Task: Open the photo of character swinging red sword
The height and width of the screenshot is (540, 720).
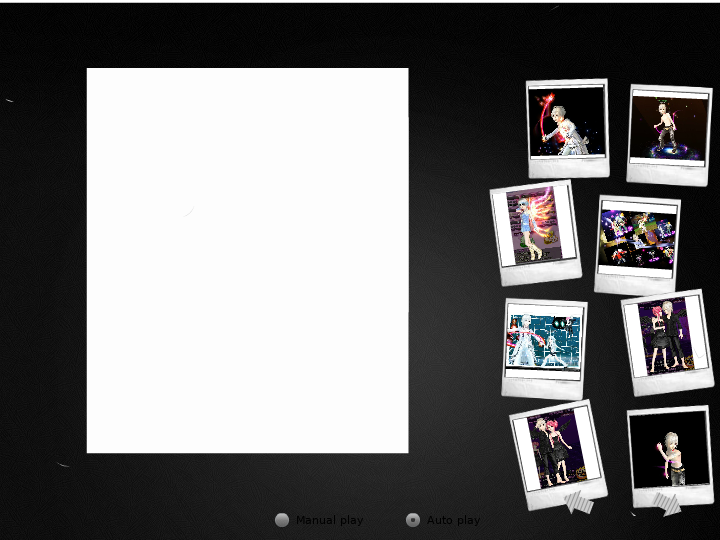Action: pyautogui.click(x=566, y=121)
